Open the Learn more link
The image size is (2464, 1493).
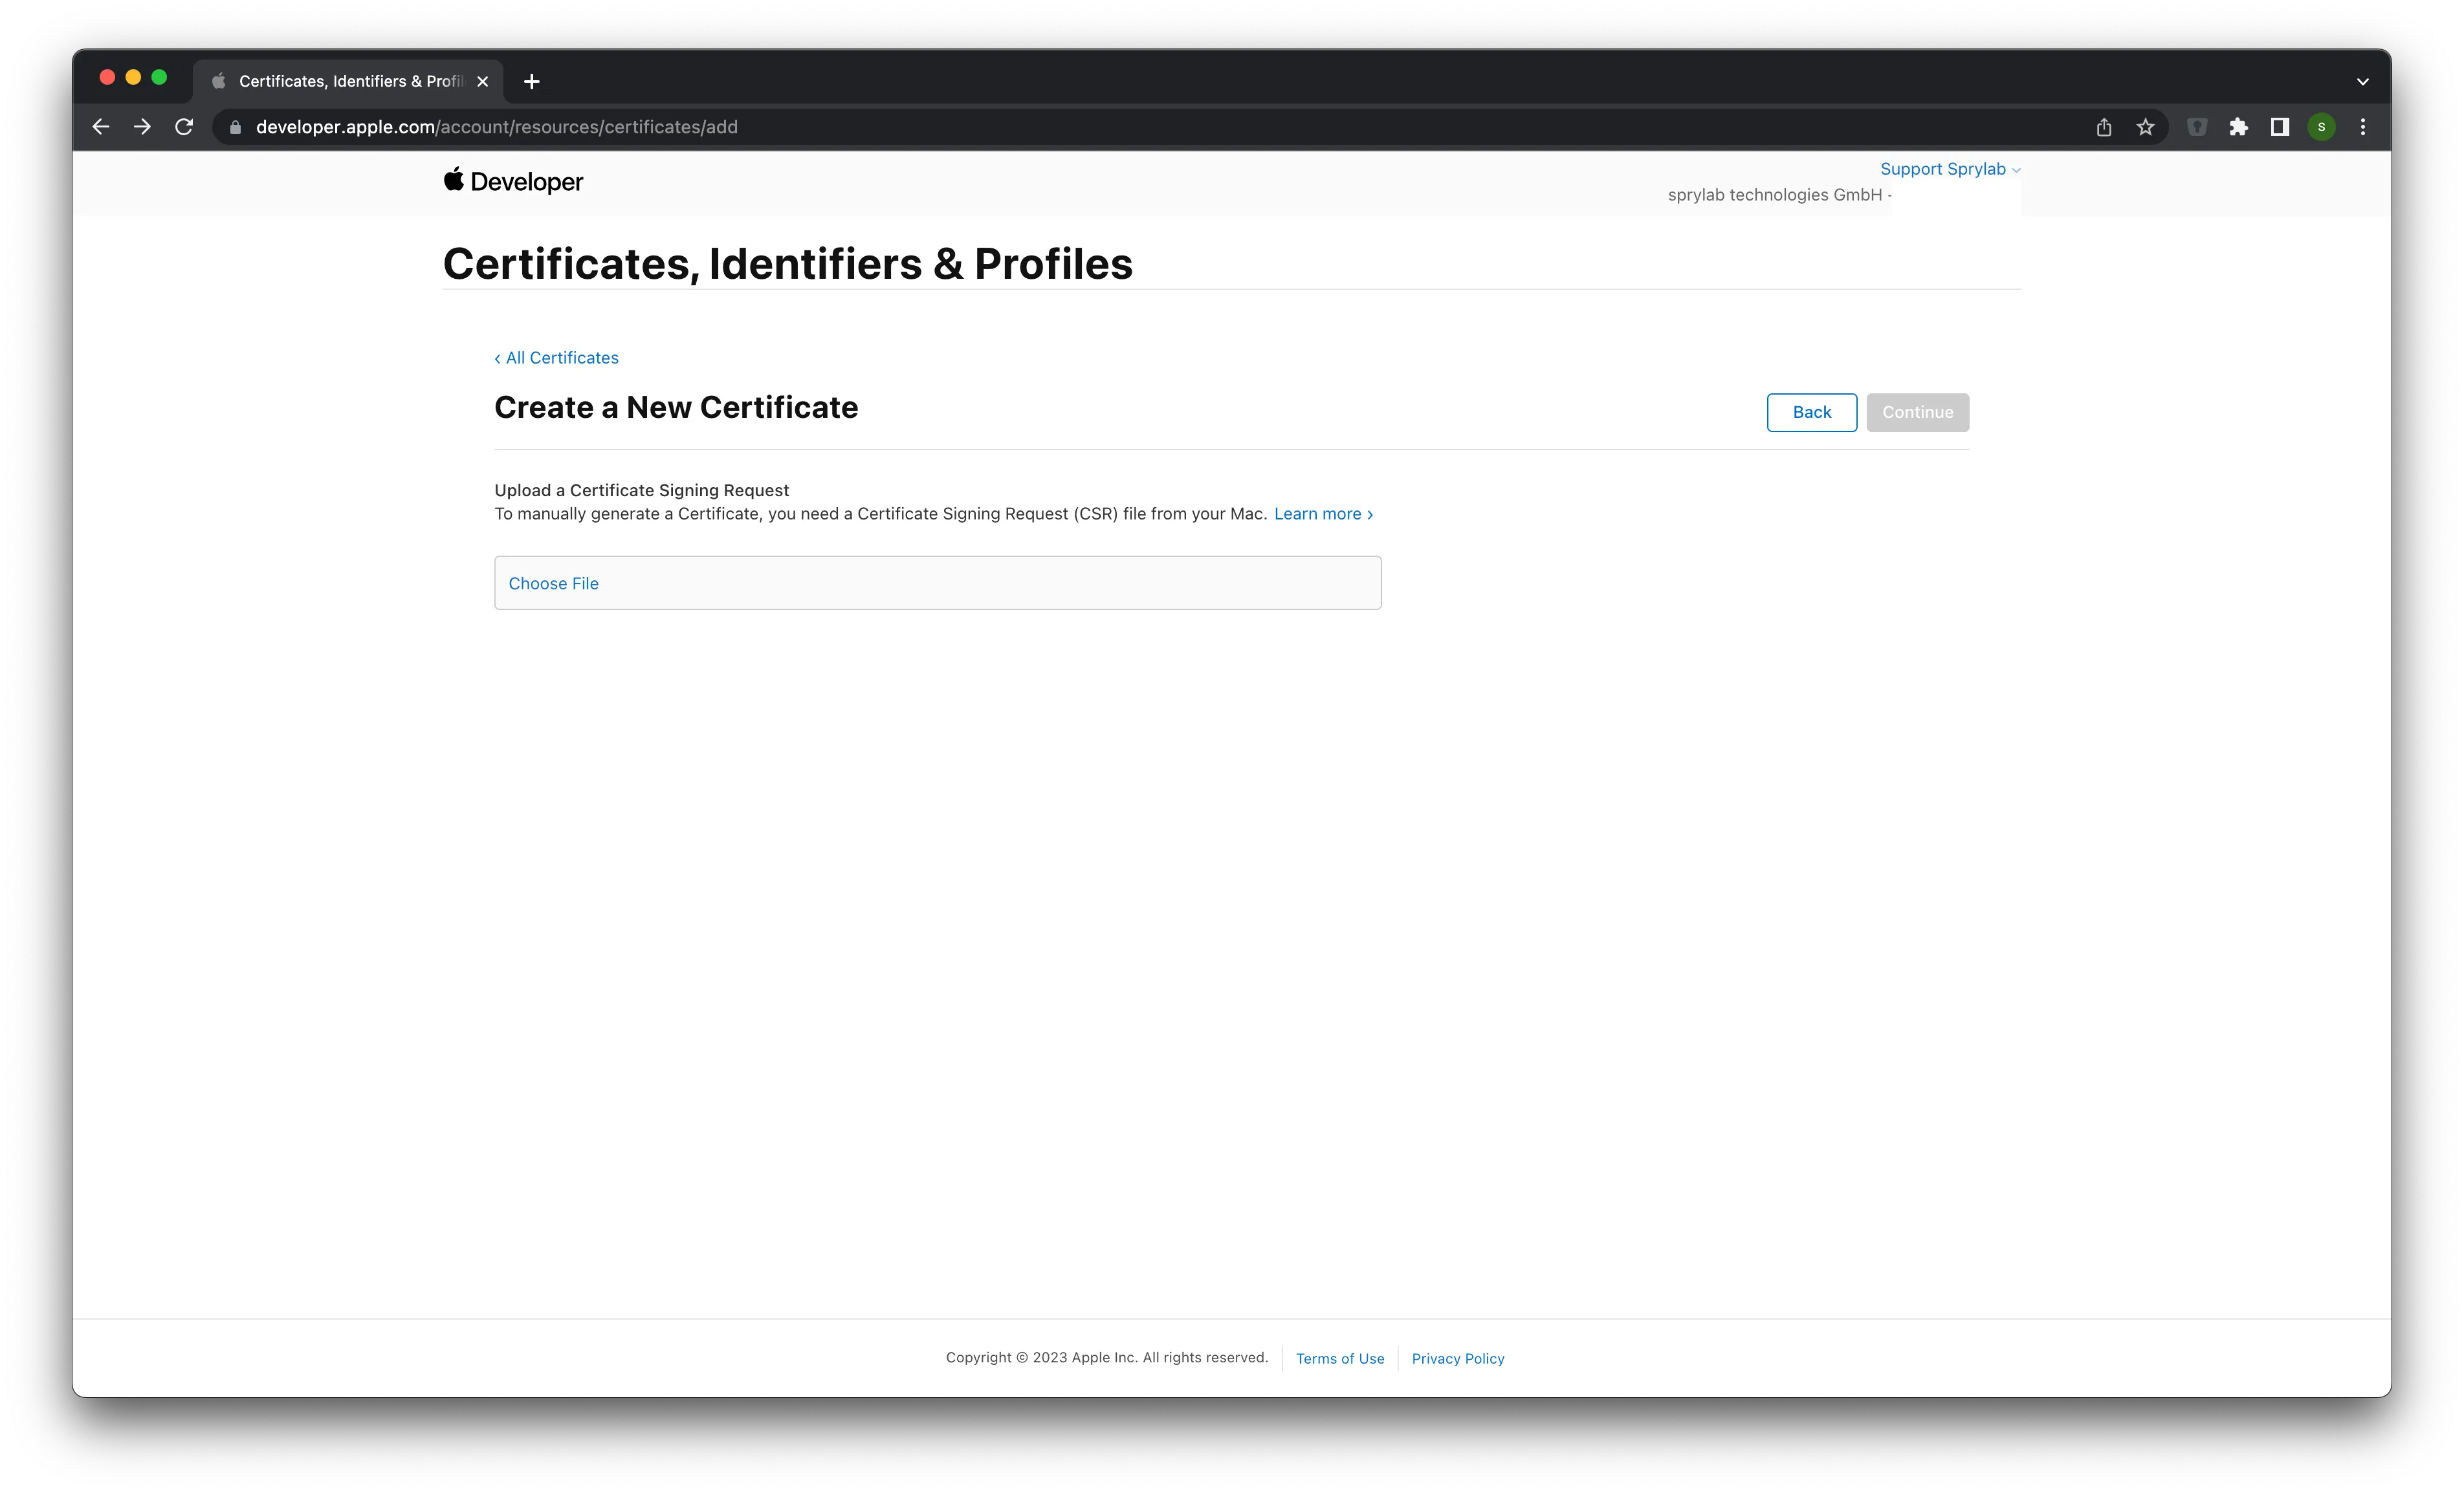(1323, 514)
